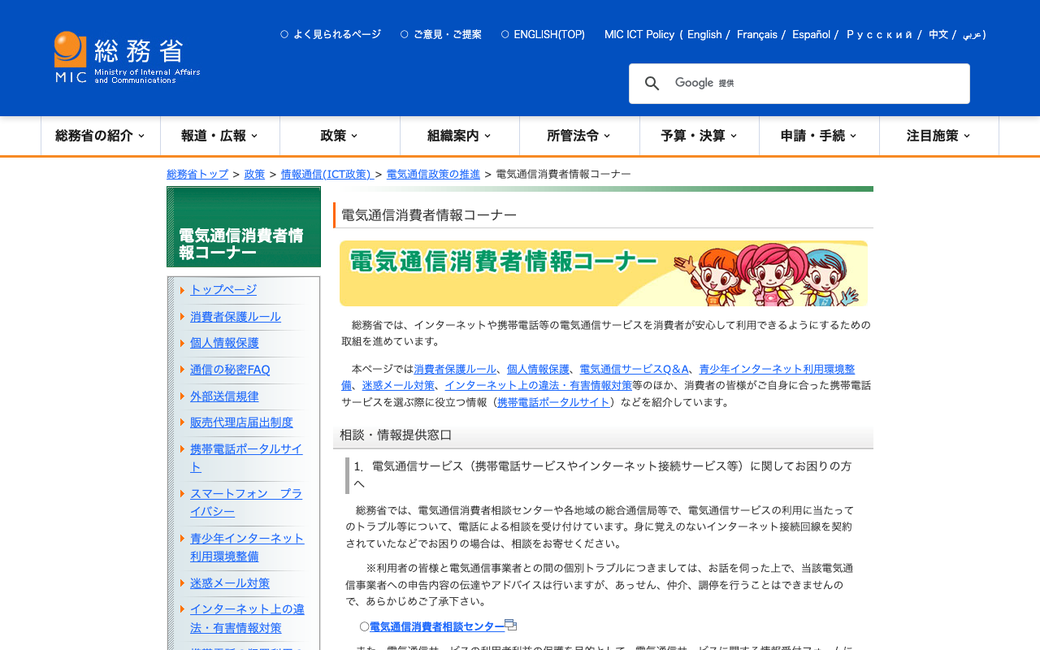The image size is (1040, 650).
Task: Expand the 報道・広報 menu
Action: 220,136
